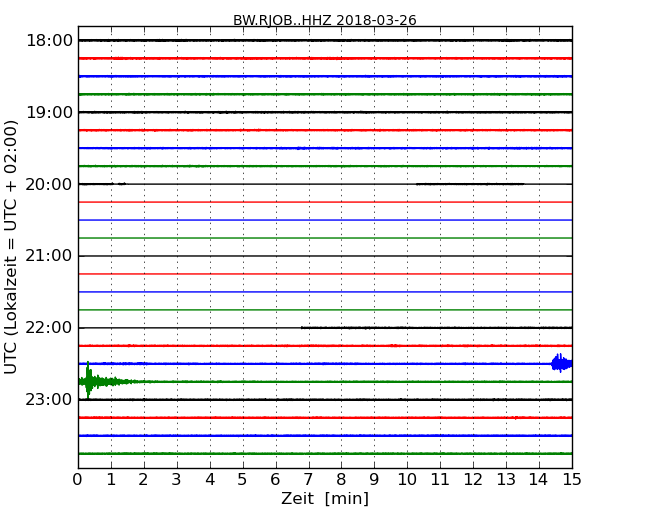Click the x-axis label Zeit [min]
The image size is (650, 520).
click(325, 498)
